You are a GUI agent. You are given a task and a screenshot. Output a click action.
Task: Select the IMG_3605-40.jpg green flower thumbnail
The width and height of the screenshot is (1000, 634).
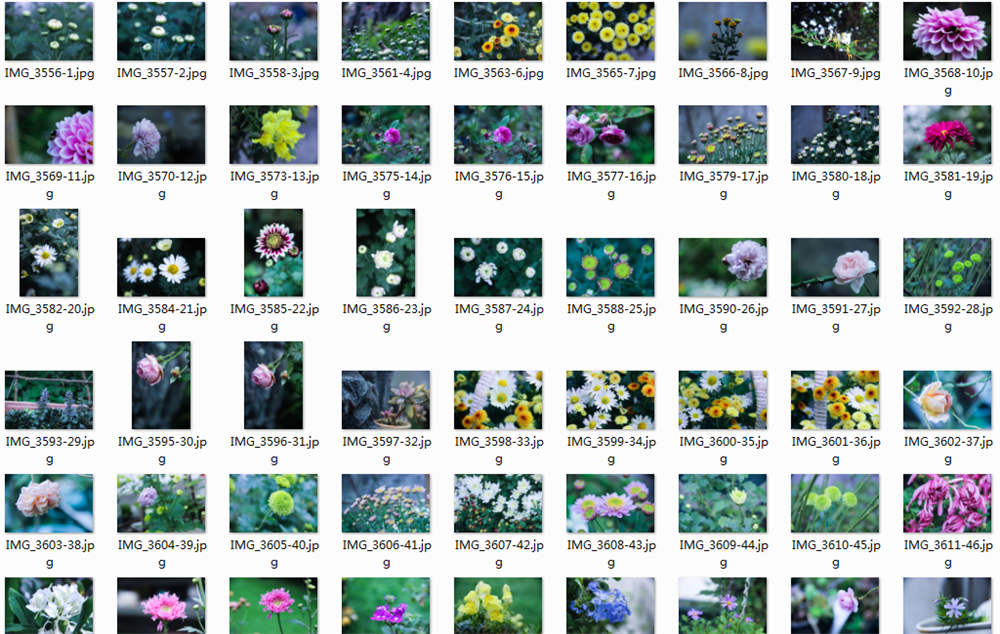point(273,503)
